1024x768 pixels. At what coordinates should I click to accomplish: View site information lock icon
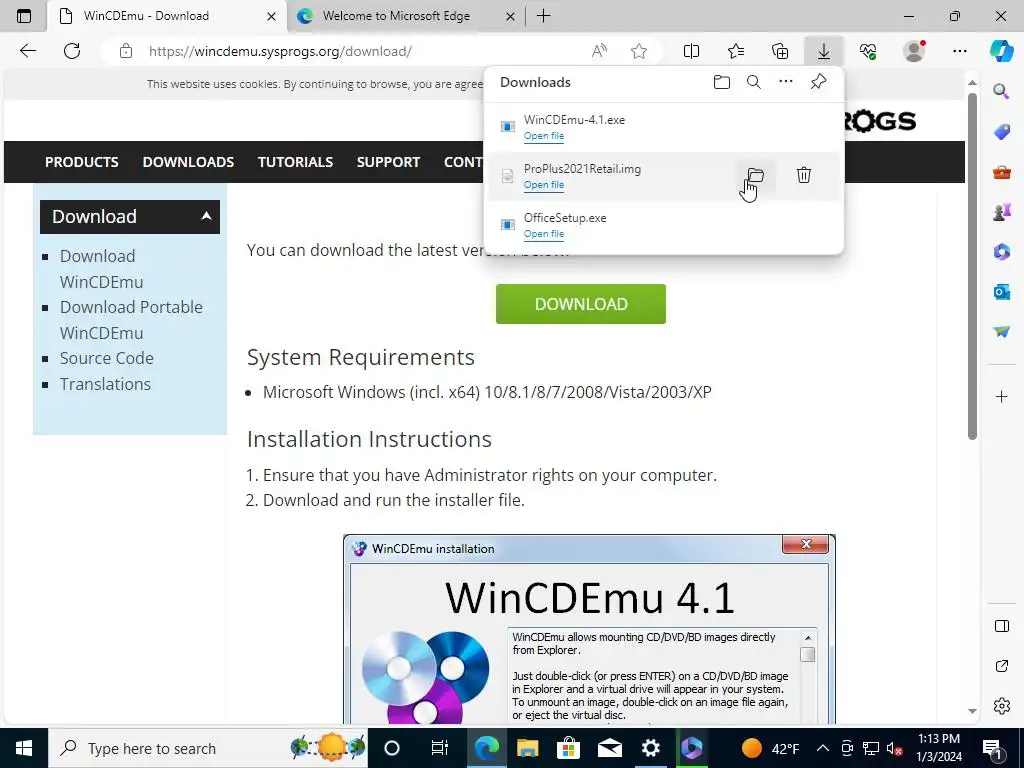pyautogui.click(x=126, y=51)
